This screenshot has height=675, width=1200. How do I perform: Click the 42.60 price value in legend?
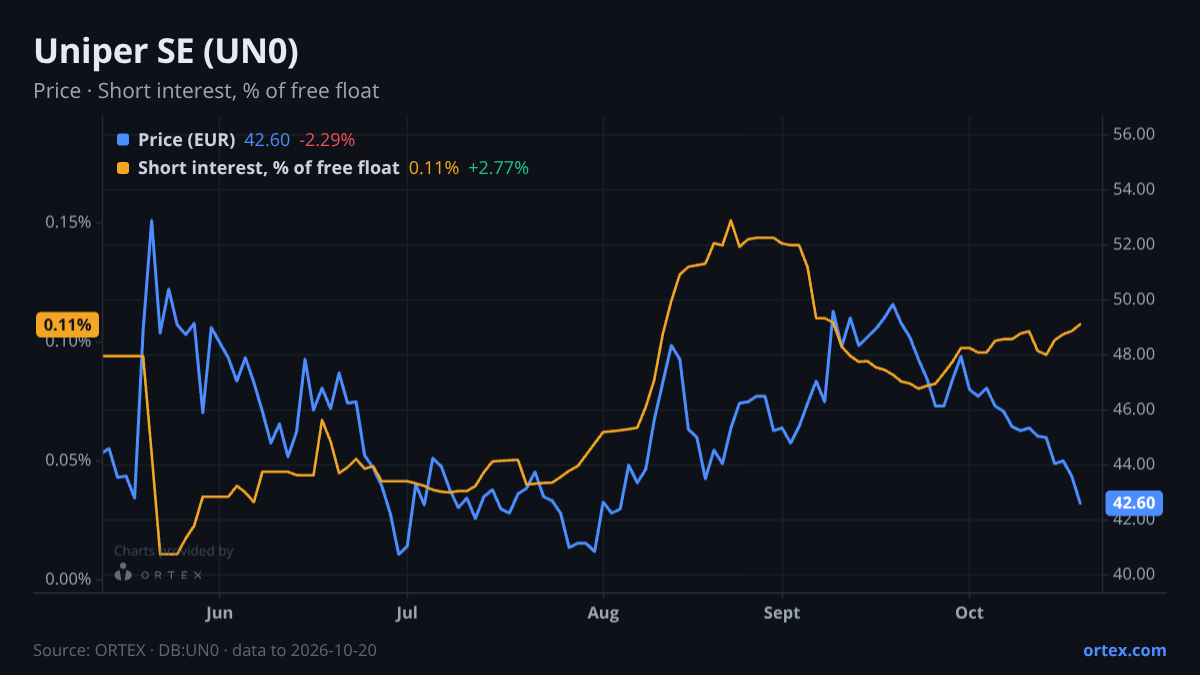pos(267,140)
